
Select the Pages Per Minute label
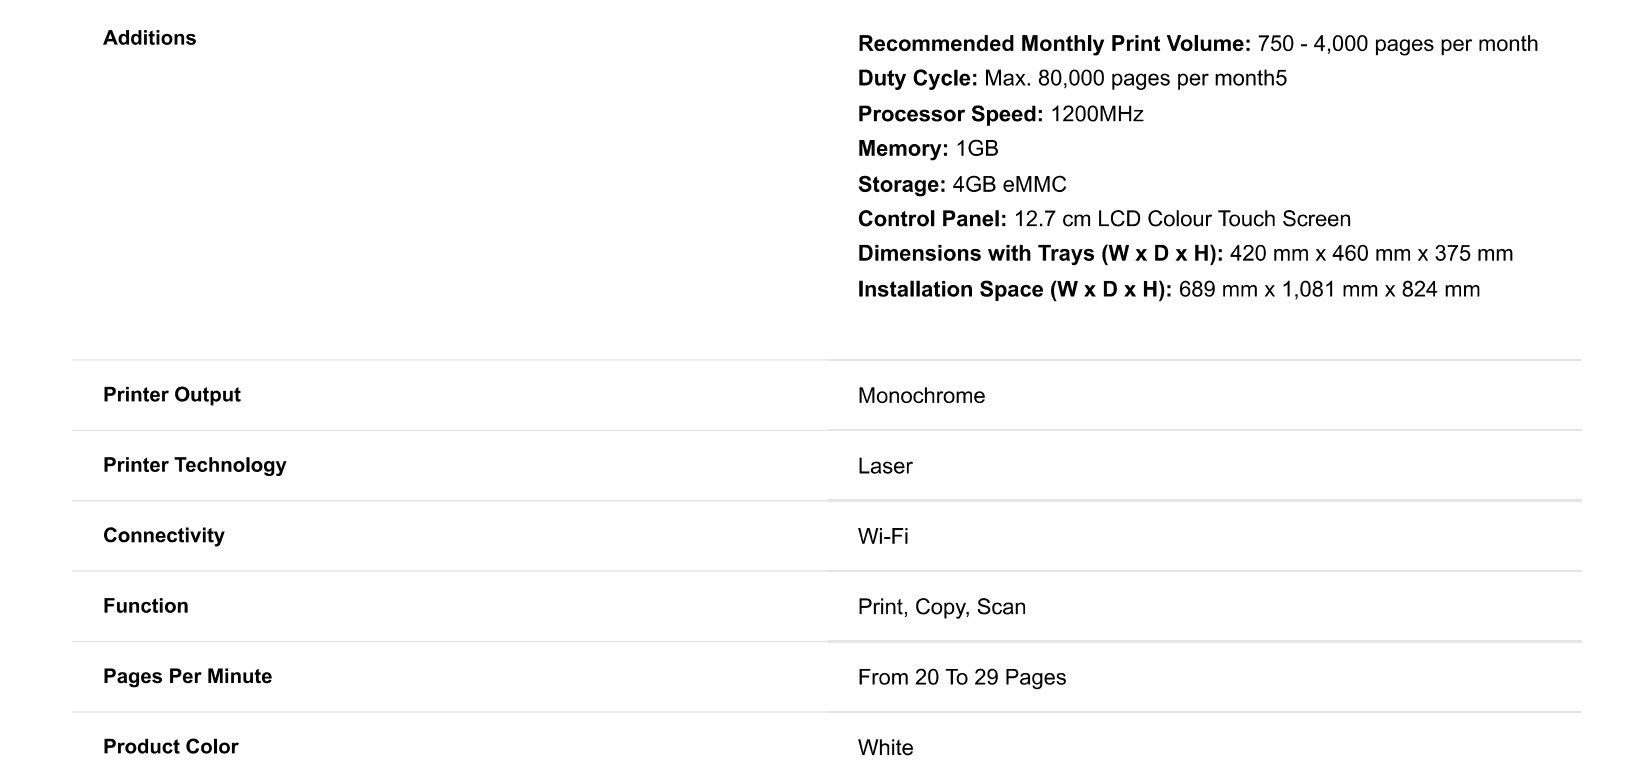[x=187, y=677]
